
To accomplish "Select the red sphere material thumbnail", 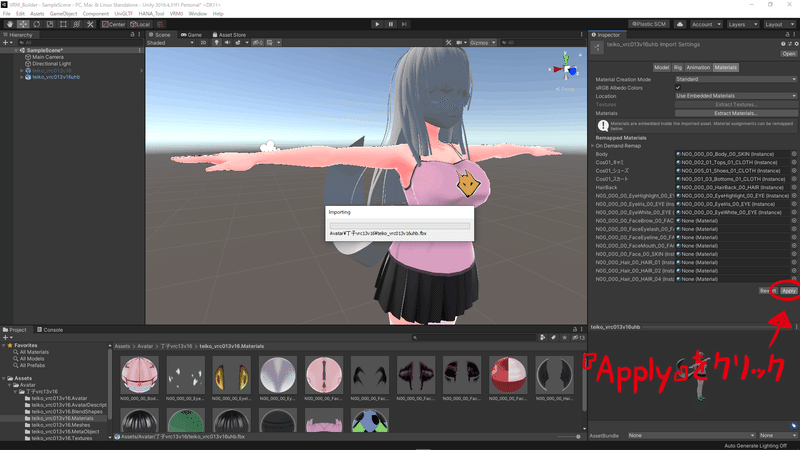I will click(508, 375).
